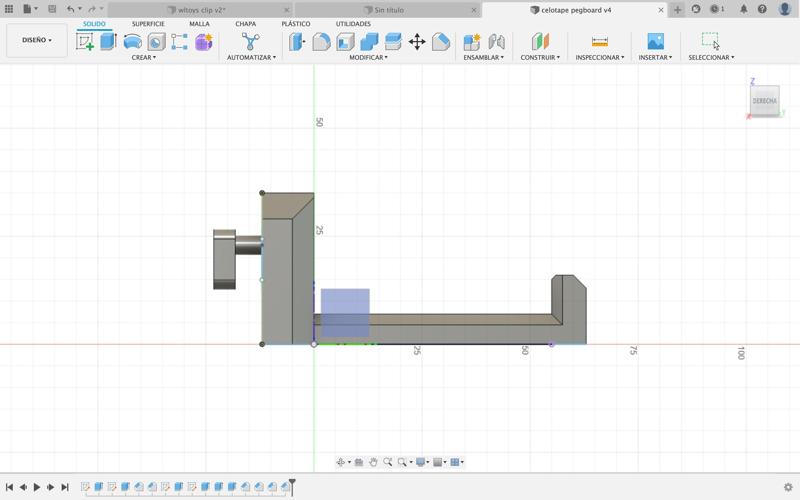Click the Measure tool under Inspeccionar
The image size is (800, 500).
pyautogui.click(x=599, y=42)
